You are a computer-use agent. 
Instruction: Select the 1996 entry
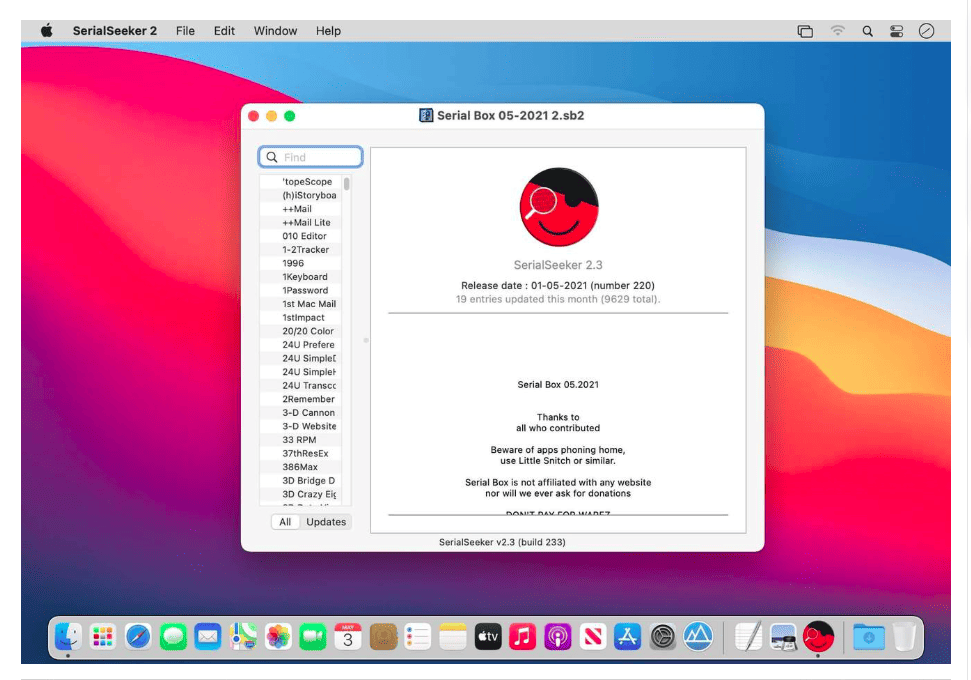tap(300, 263)
